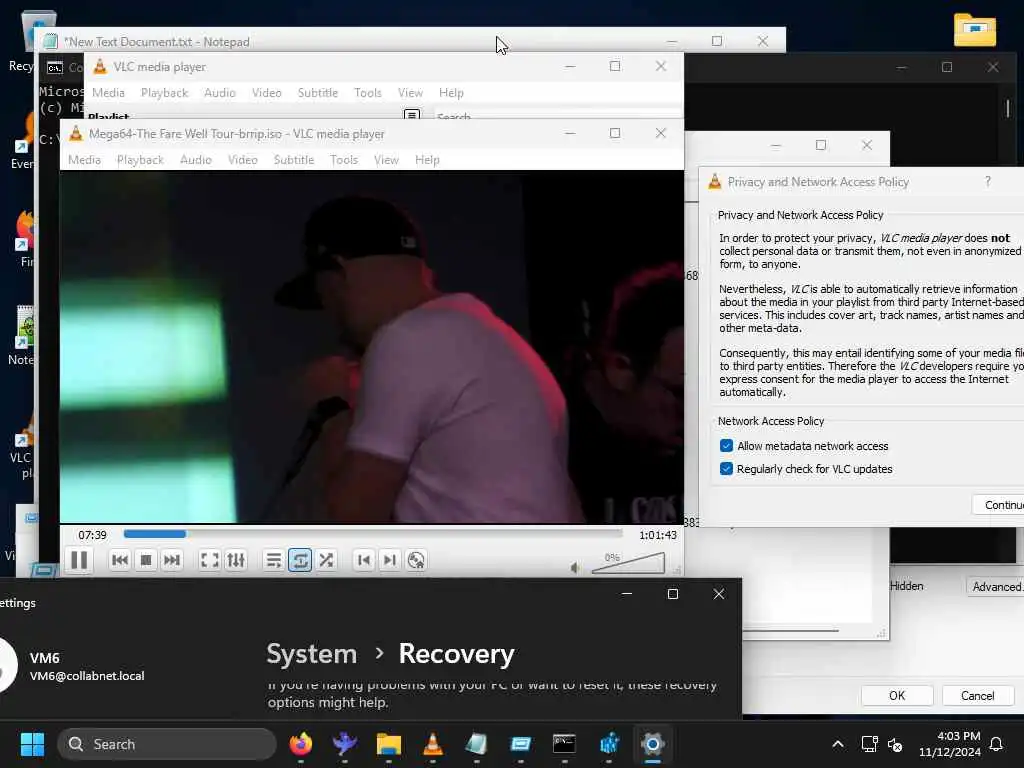Screen dimensions: 1024x768
Task: Open the Windows Start menu
Action: (x=32, y=744)
